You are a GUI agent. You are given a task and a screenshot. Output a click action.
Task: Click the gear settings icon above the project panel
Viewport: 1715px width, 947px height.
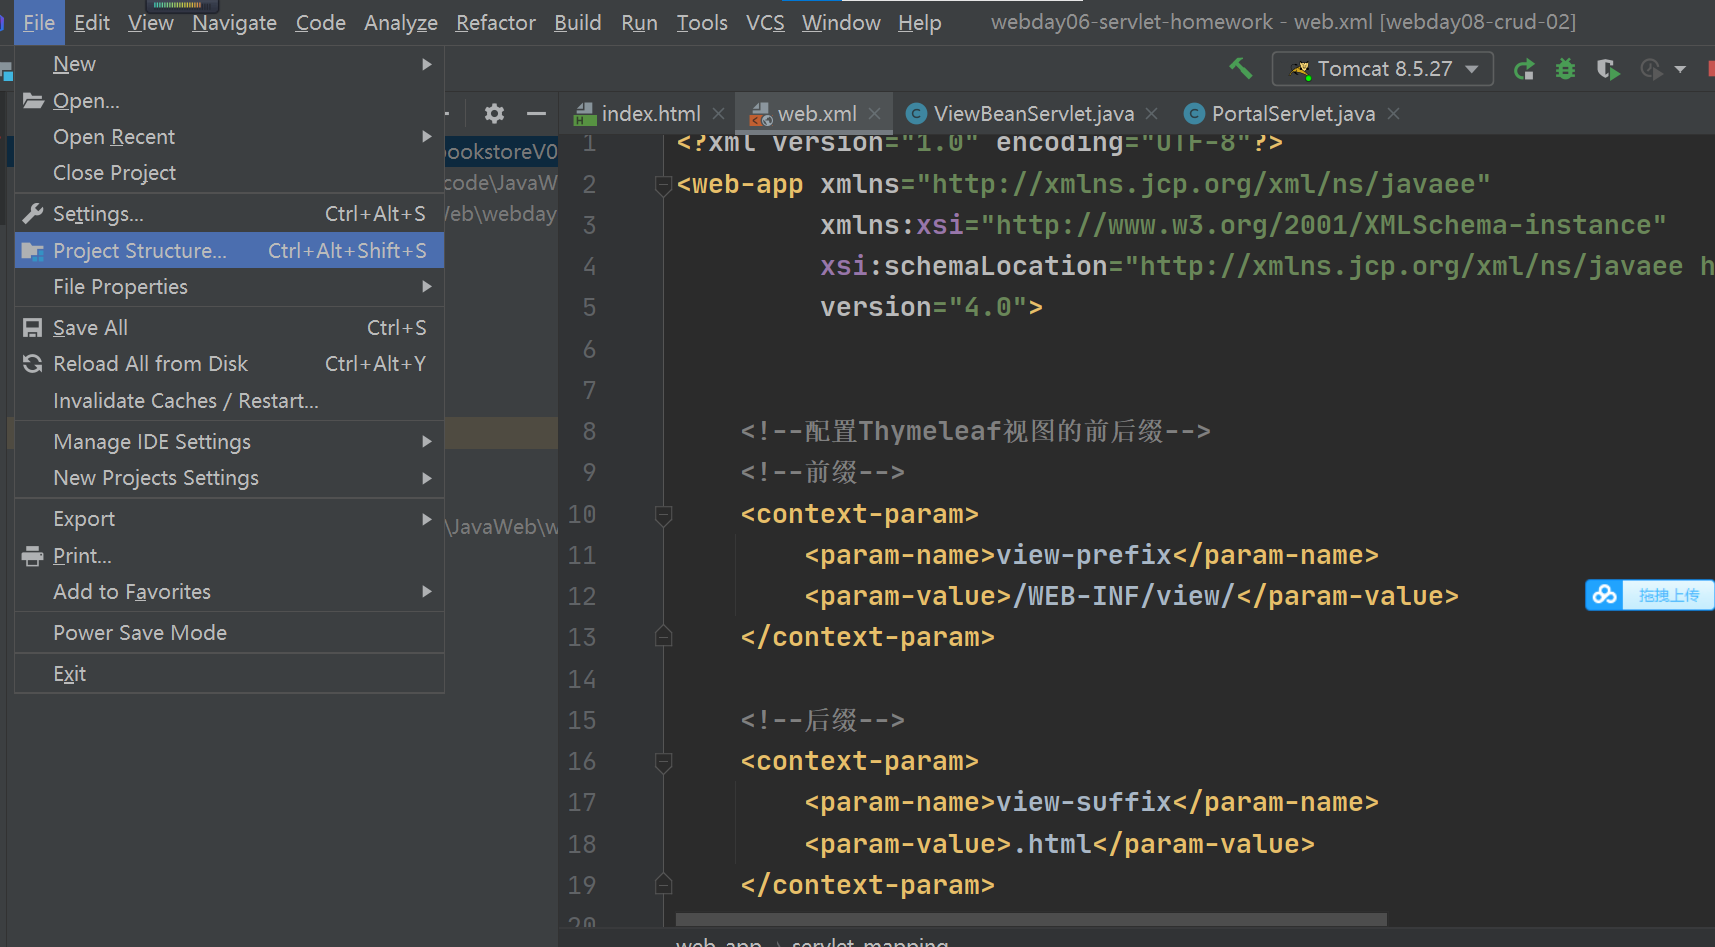coord(494,113)
